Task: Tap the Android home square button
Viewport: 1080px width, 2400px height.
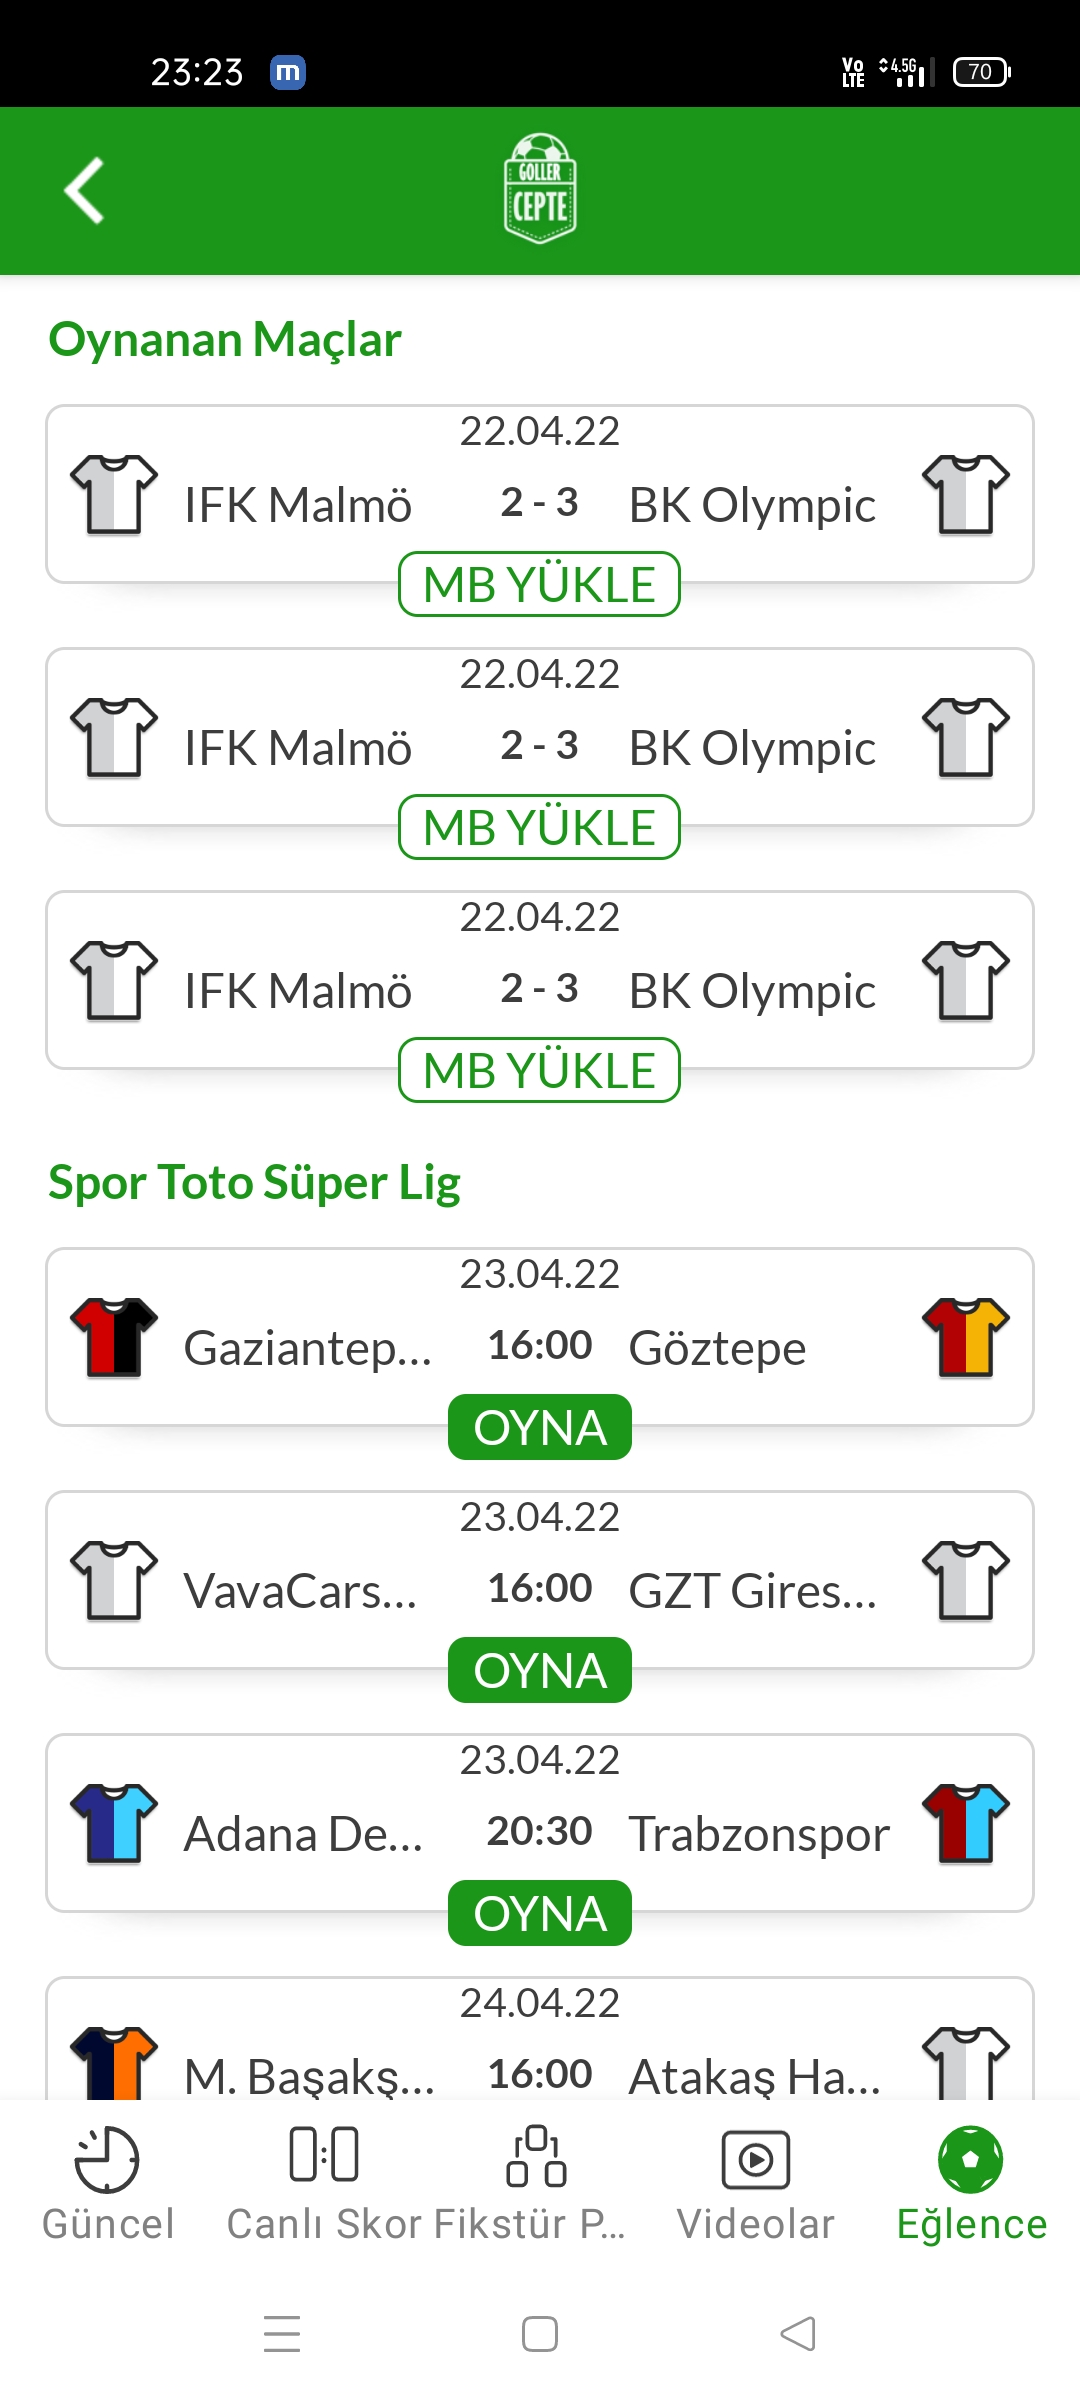Action: tap(540, 2334)
